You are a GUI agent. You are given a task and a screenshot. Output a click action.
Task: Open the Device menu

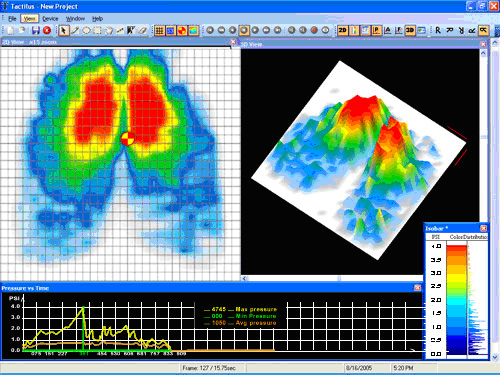tap(50, 19)
